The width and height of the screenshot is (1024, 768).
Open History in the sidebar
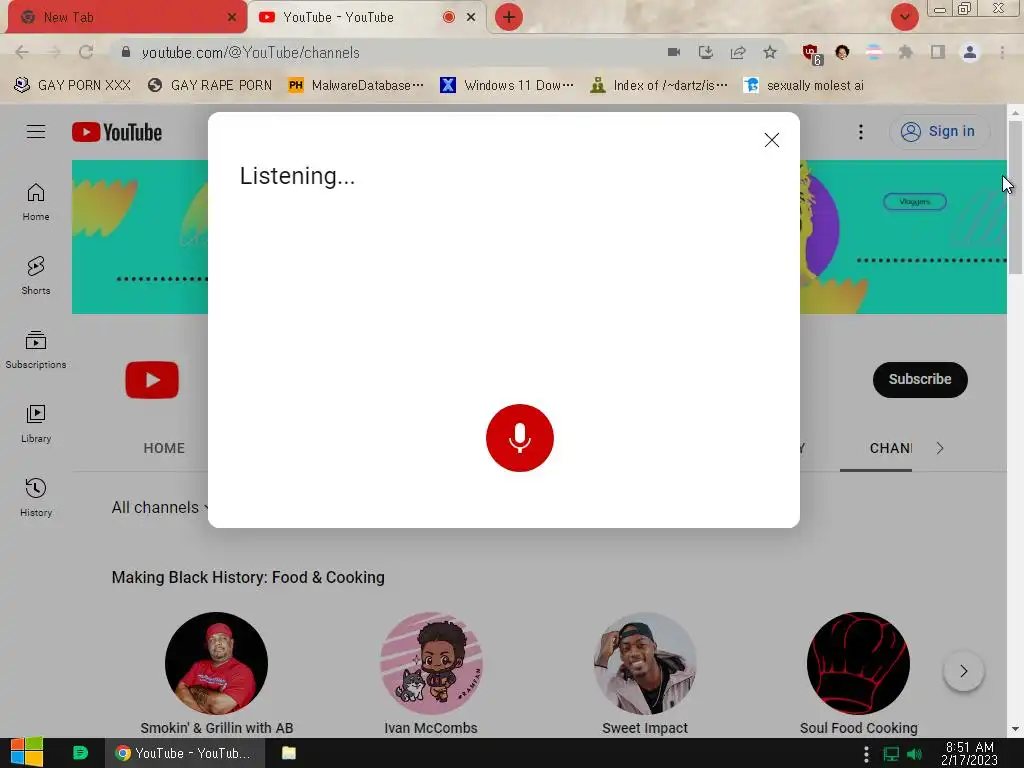point(36,498)
